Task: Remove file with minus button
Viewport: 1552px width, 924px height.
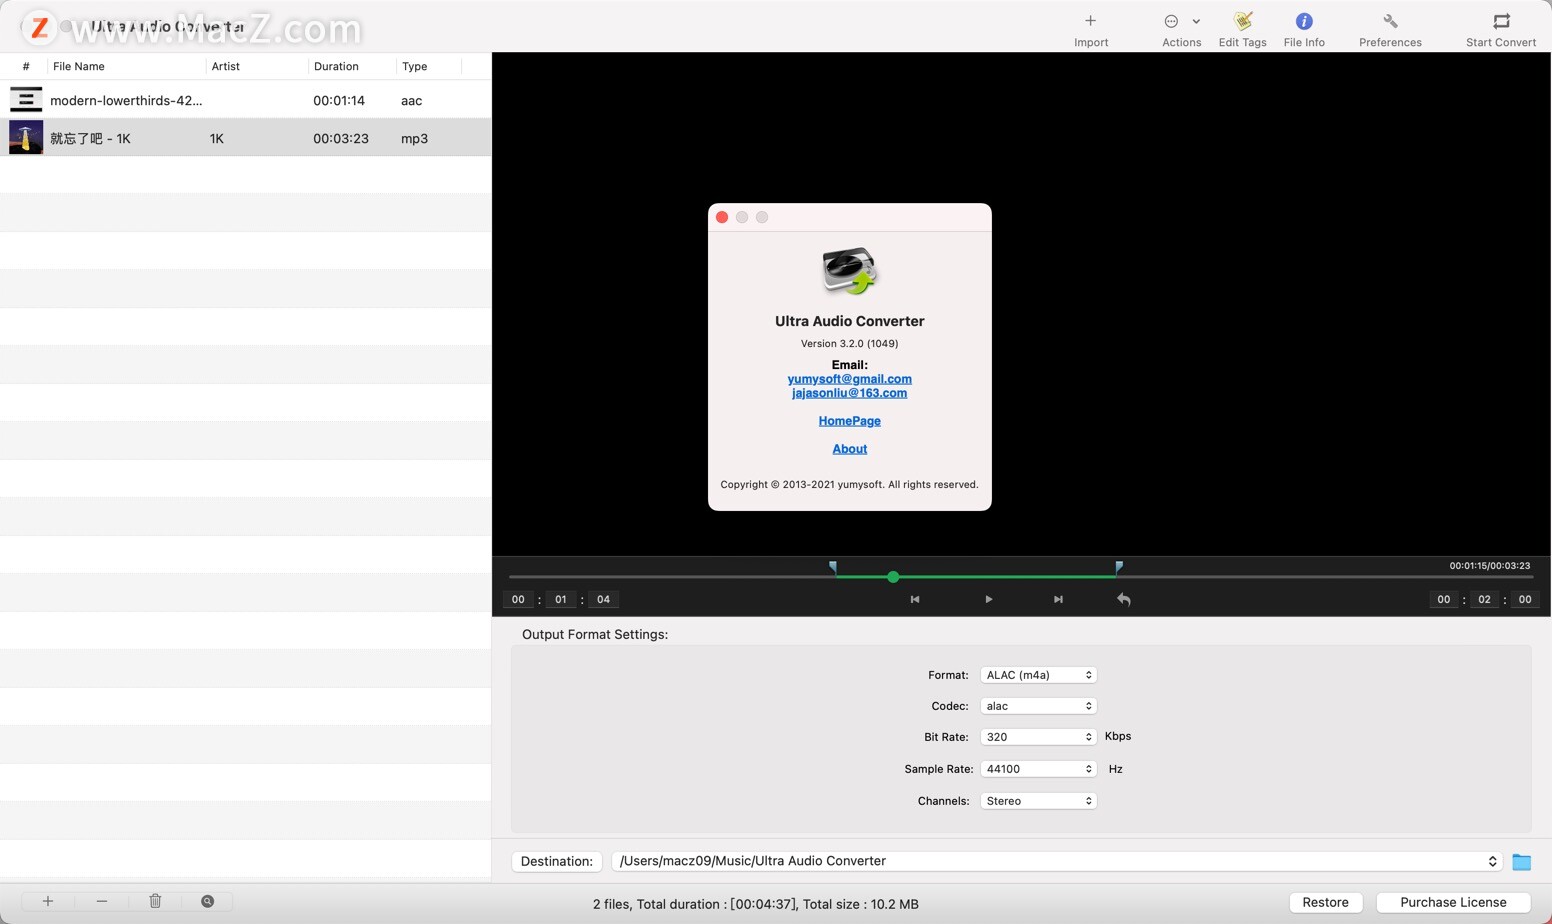Action: click(102, 901)
